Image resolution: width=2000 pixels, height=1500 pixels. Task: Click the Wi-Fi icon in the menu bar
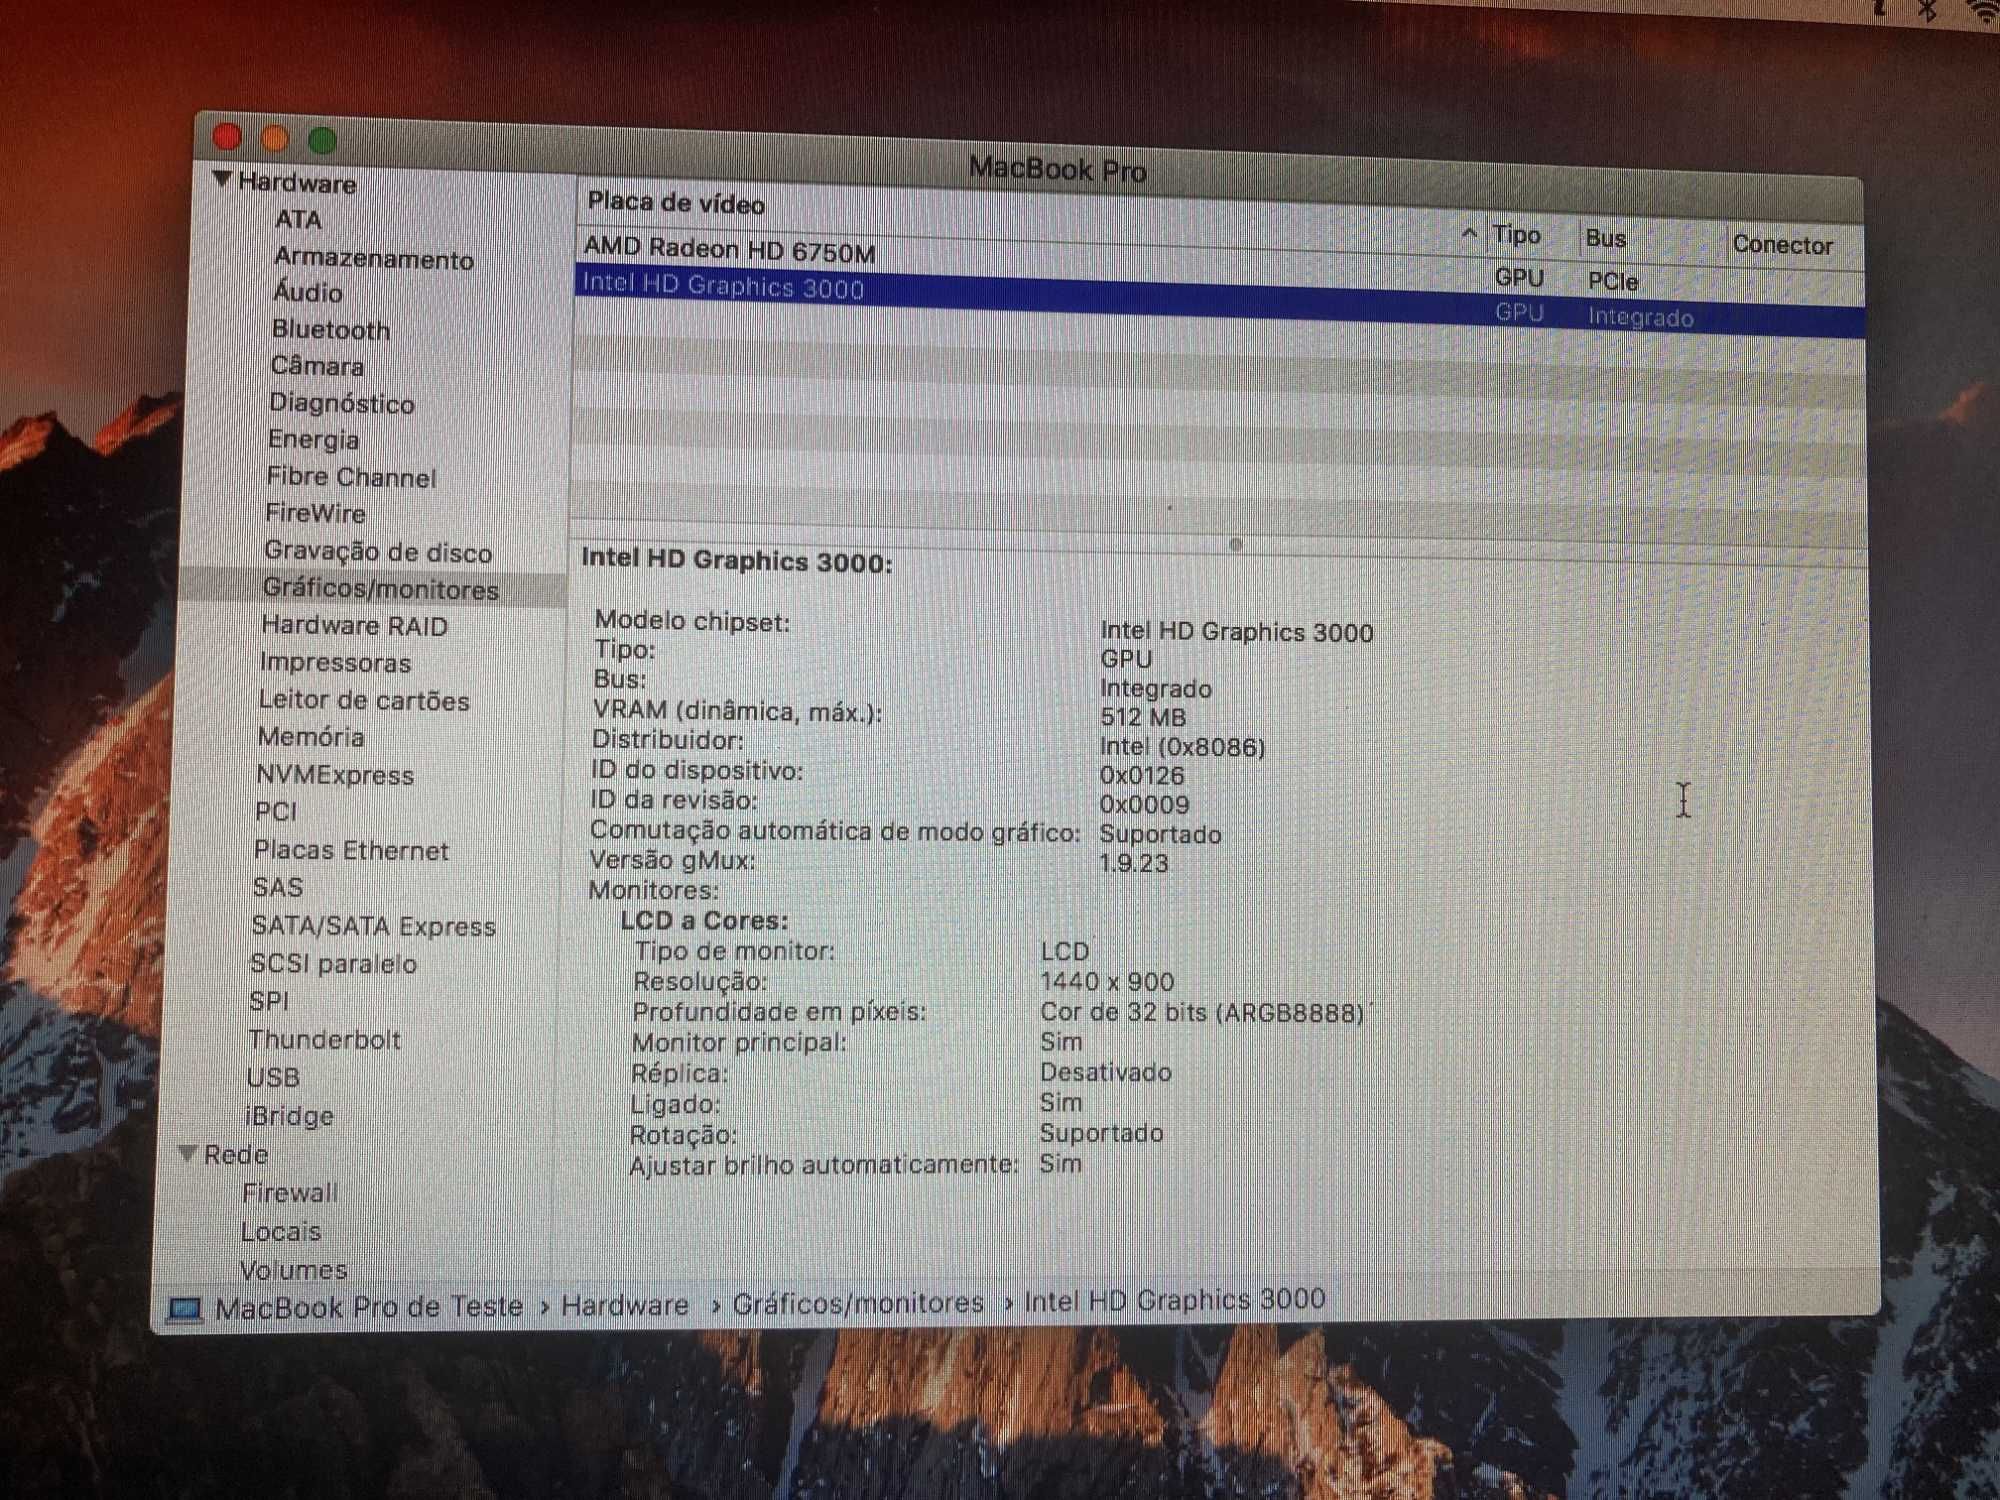tap(1983, 12)
